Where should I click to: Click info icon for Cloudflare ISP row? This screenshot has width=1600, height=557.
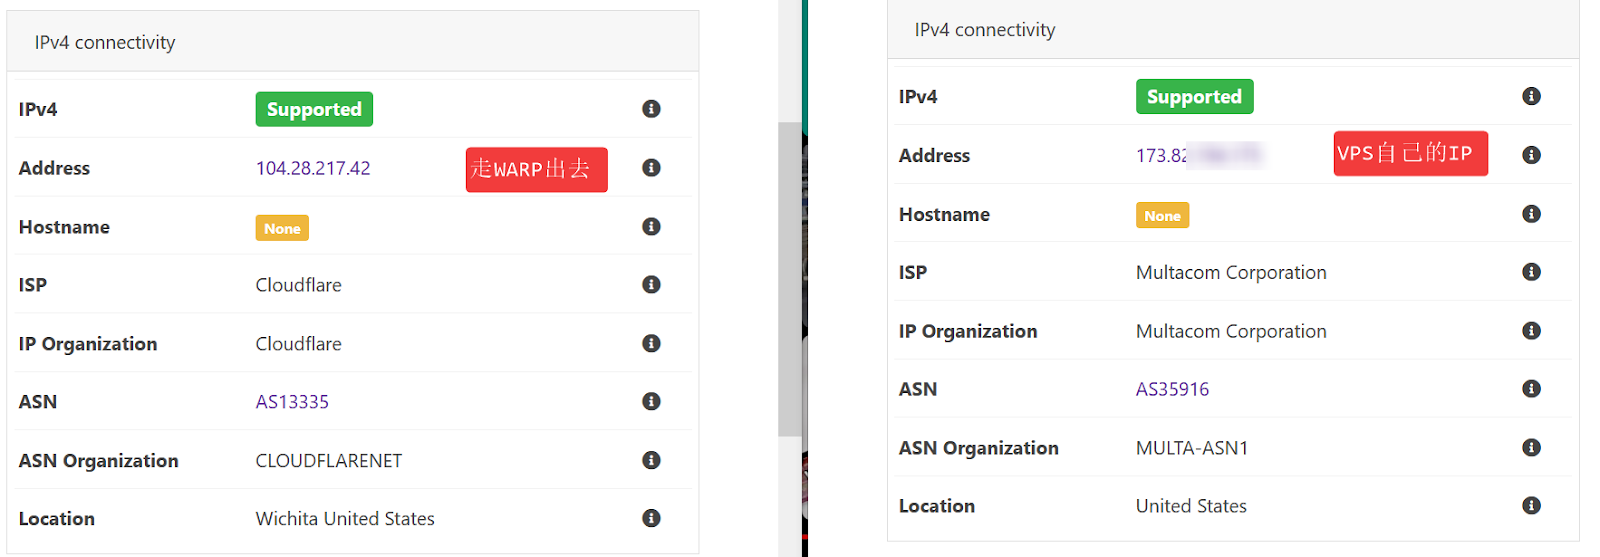[x=651, y=285]
